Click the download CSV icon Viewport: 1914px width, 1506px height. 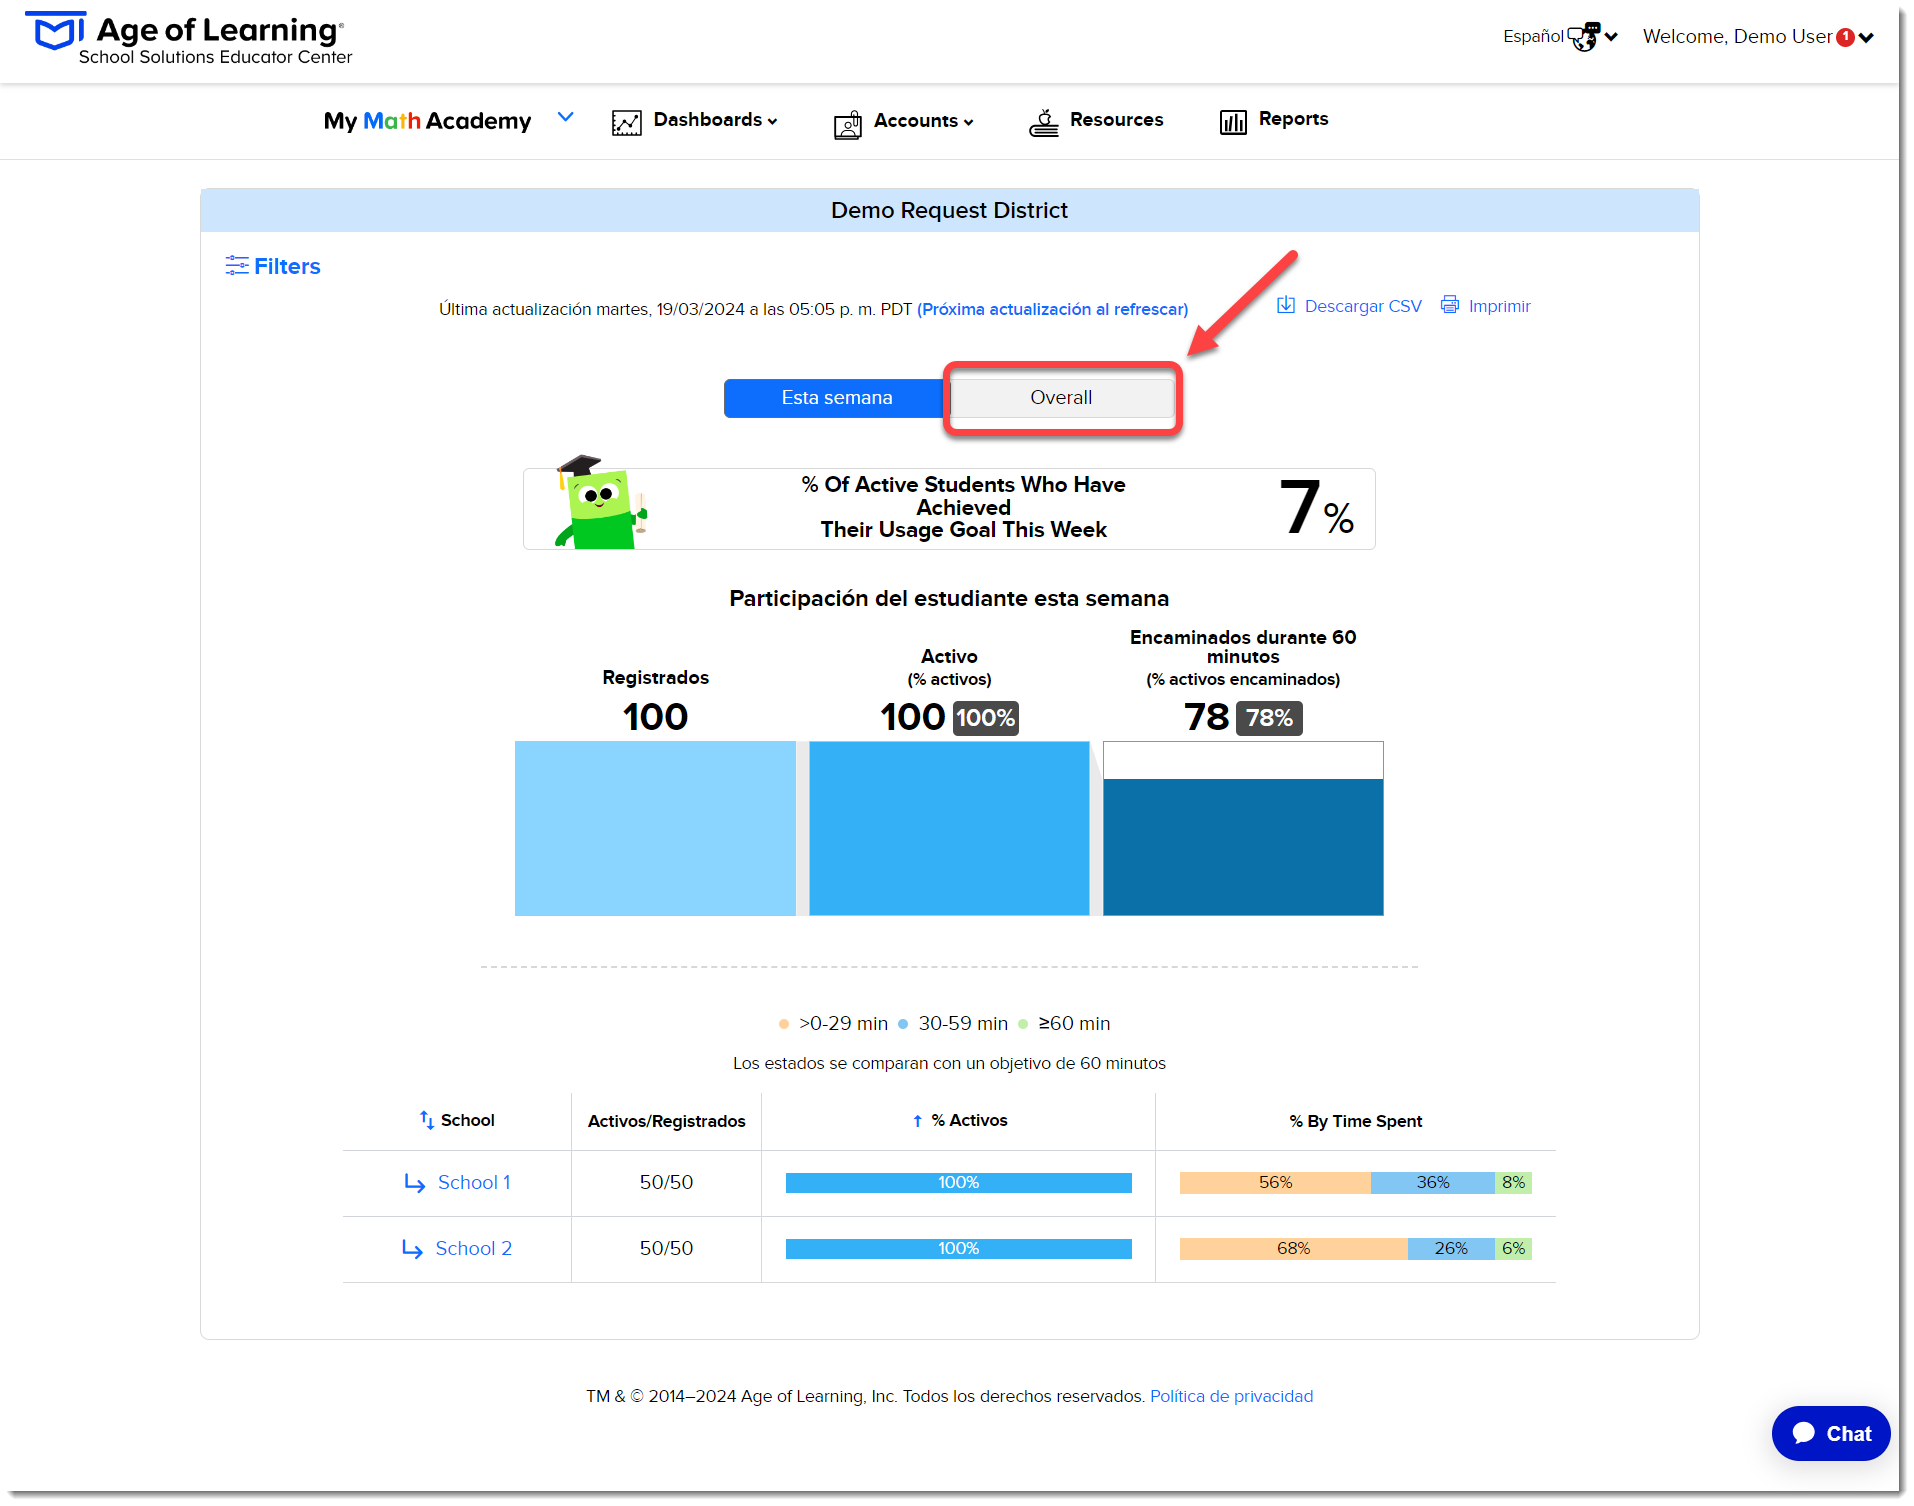click(1286, 305)
